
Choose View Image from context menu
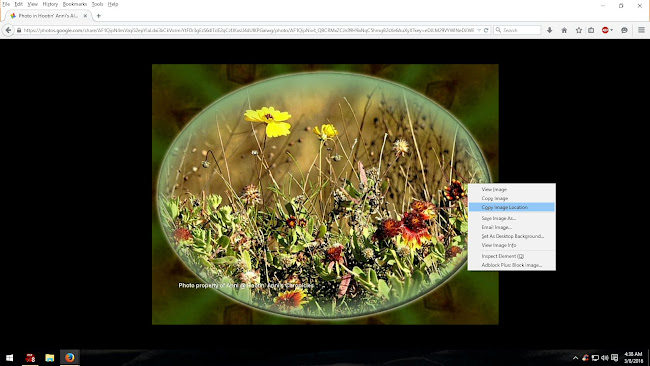point(512,189)
